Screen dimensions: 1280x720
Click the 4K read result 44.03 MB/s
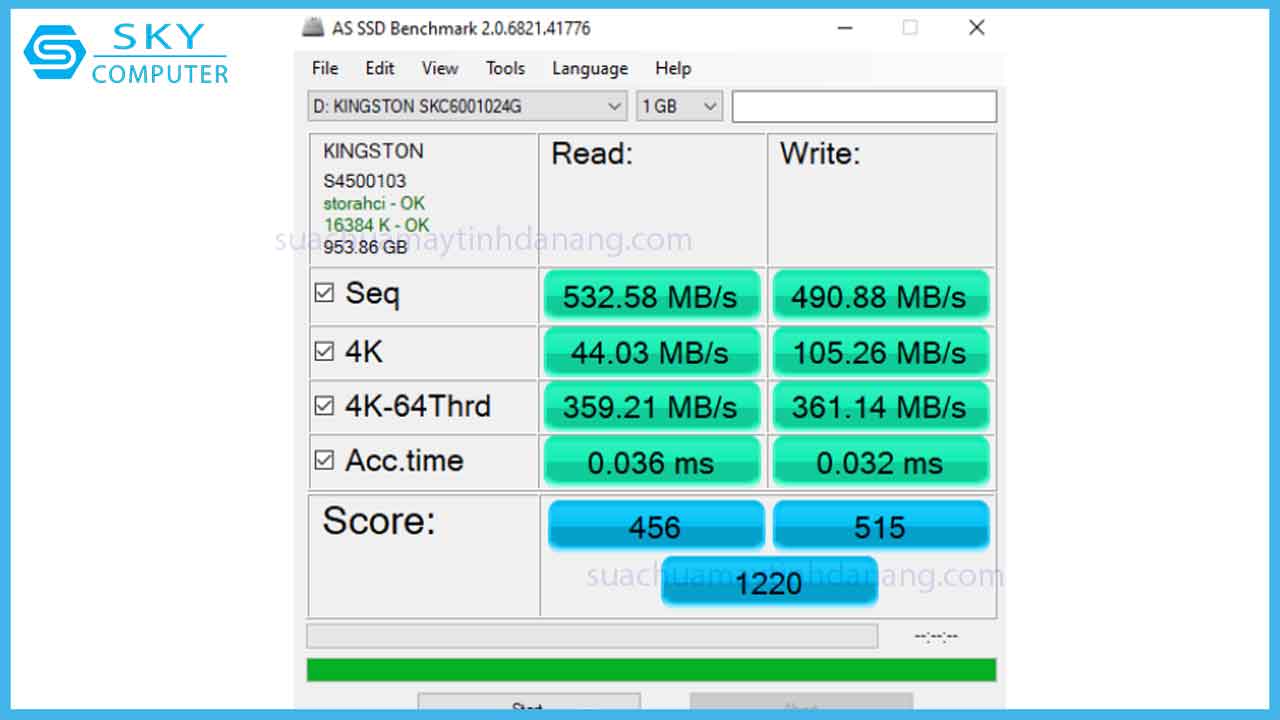click(x=651, y=352)
